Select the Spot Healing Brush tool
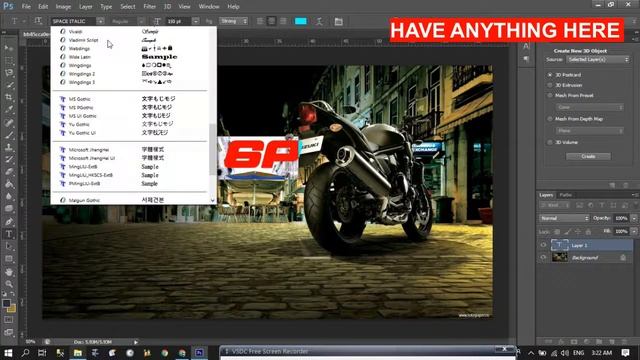This screenshot has height=360, width=640. [9, 122]
